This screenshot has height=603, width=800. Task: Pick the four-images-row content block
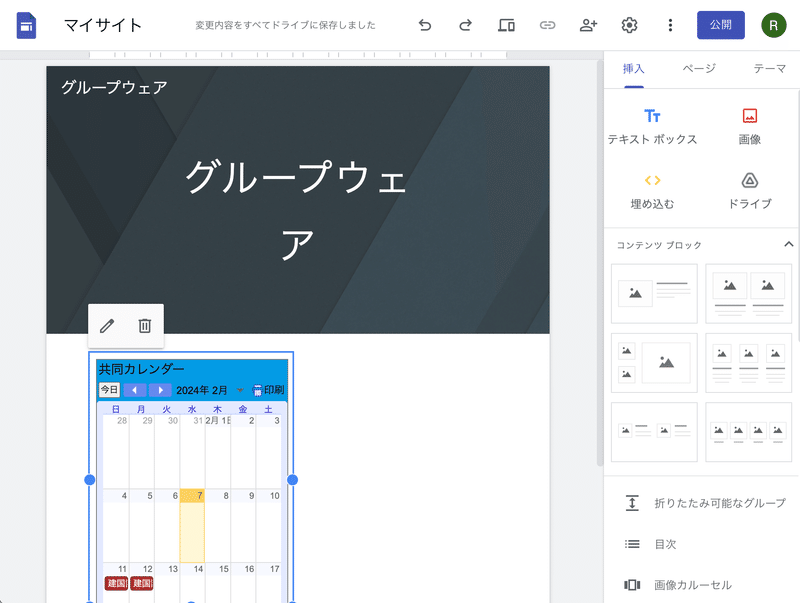748,432
